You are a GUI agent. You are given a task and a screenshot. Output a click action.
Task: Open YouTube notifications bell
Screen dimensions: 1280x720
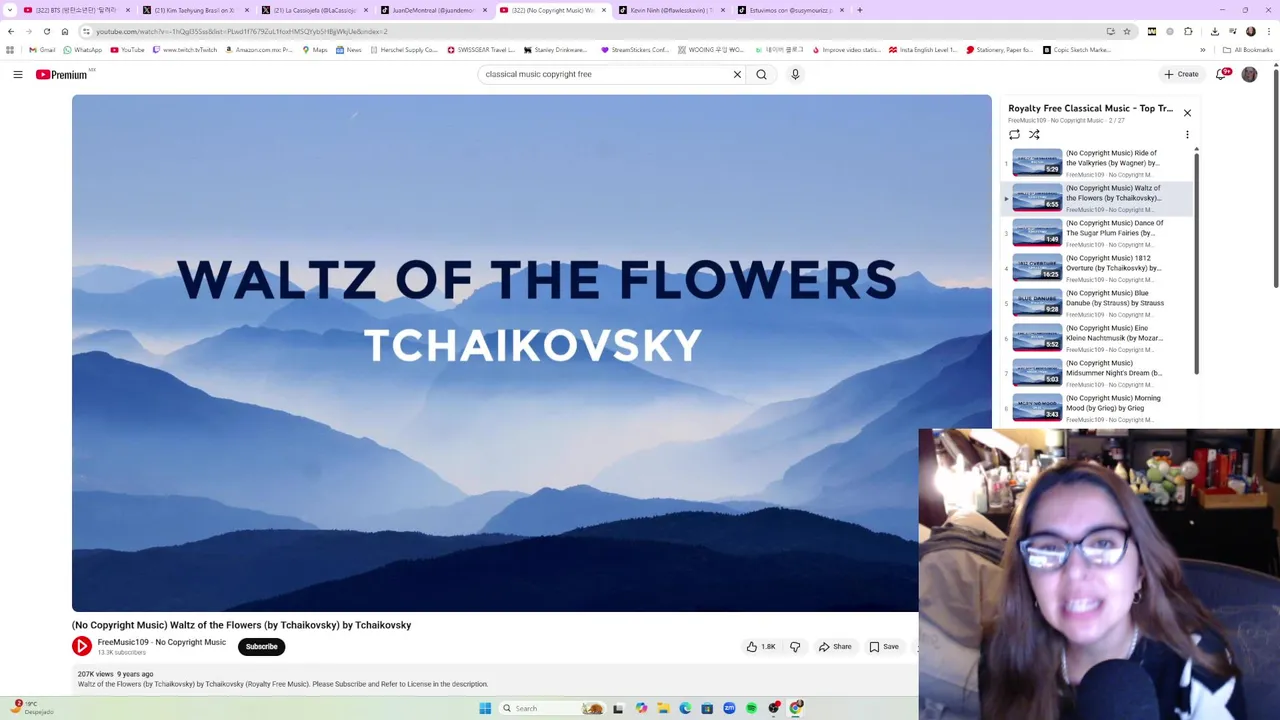coord(1221,74)
